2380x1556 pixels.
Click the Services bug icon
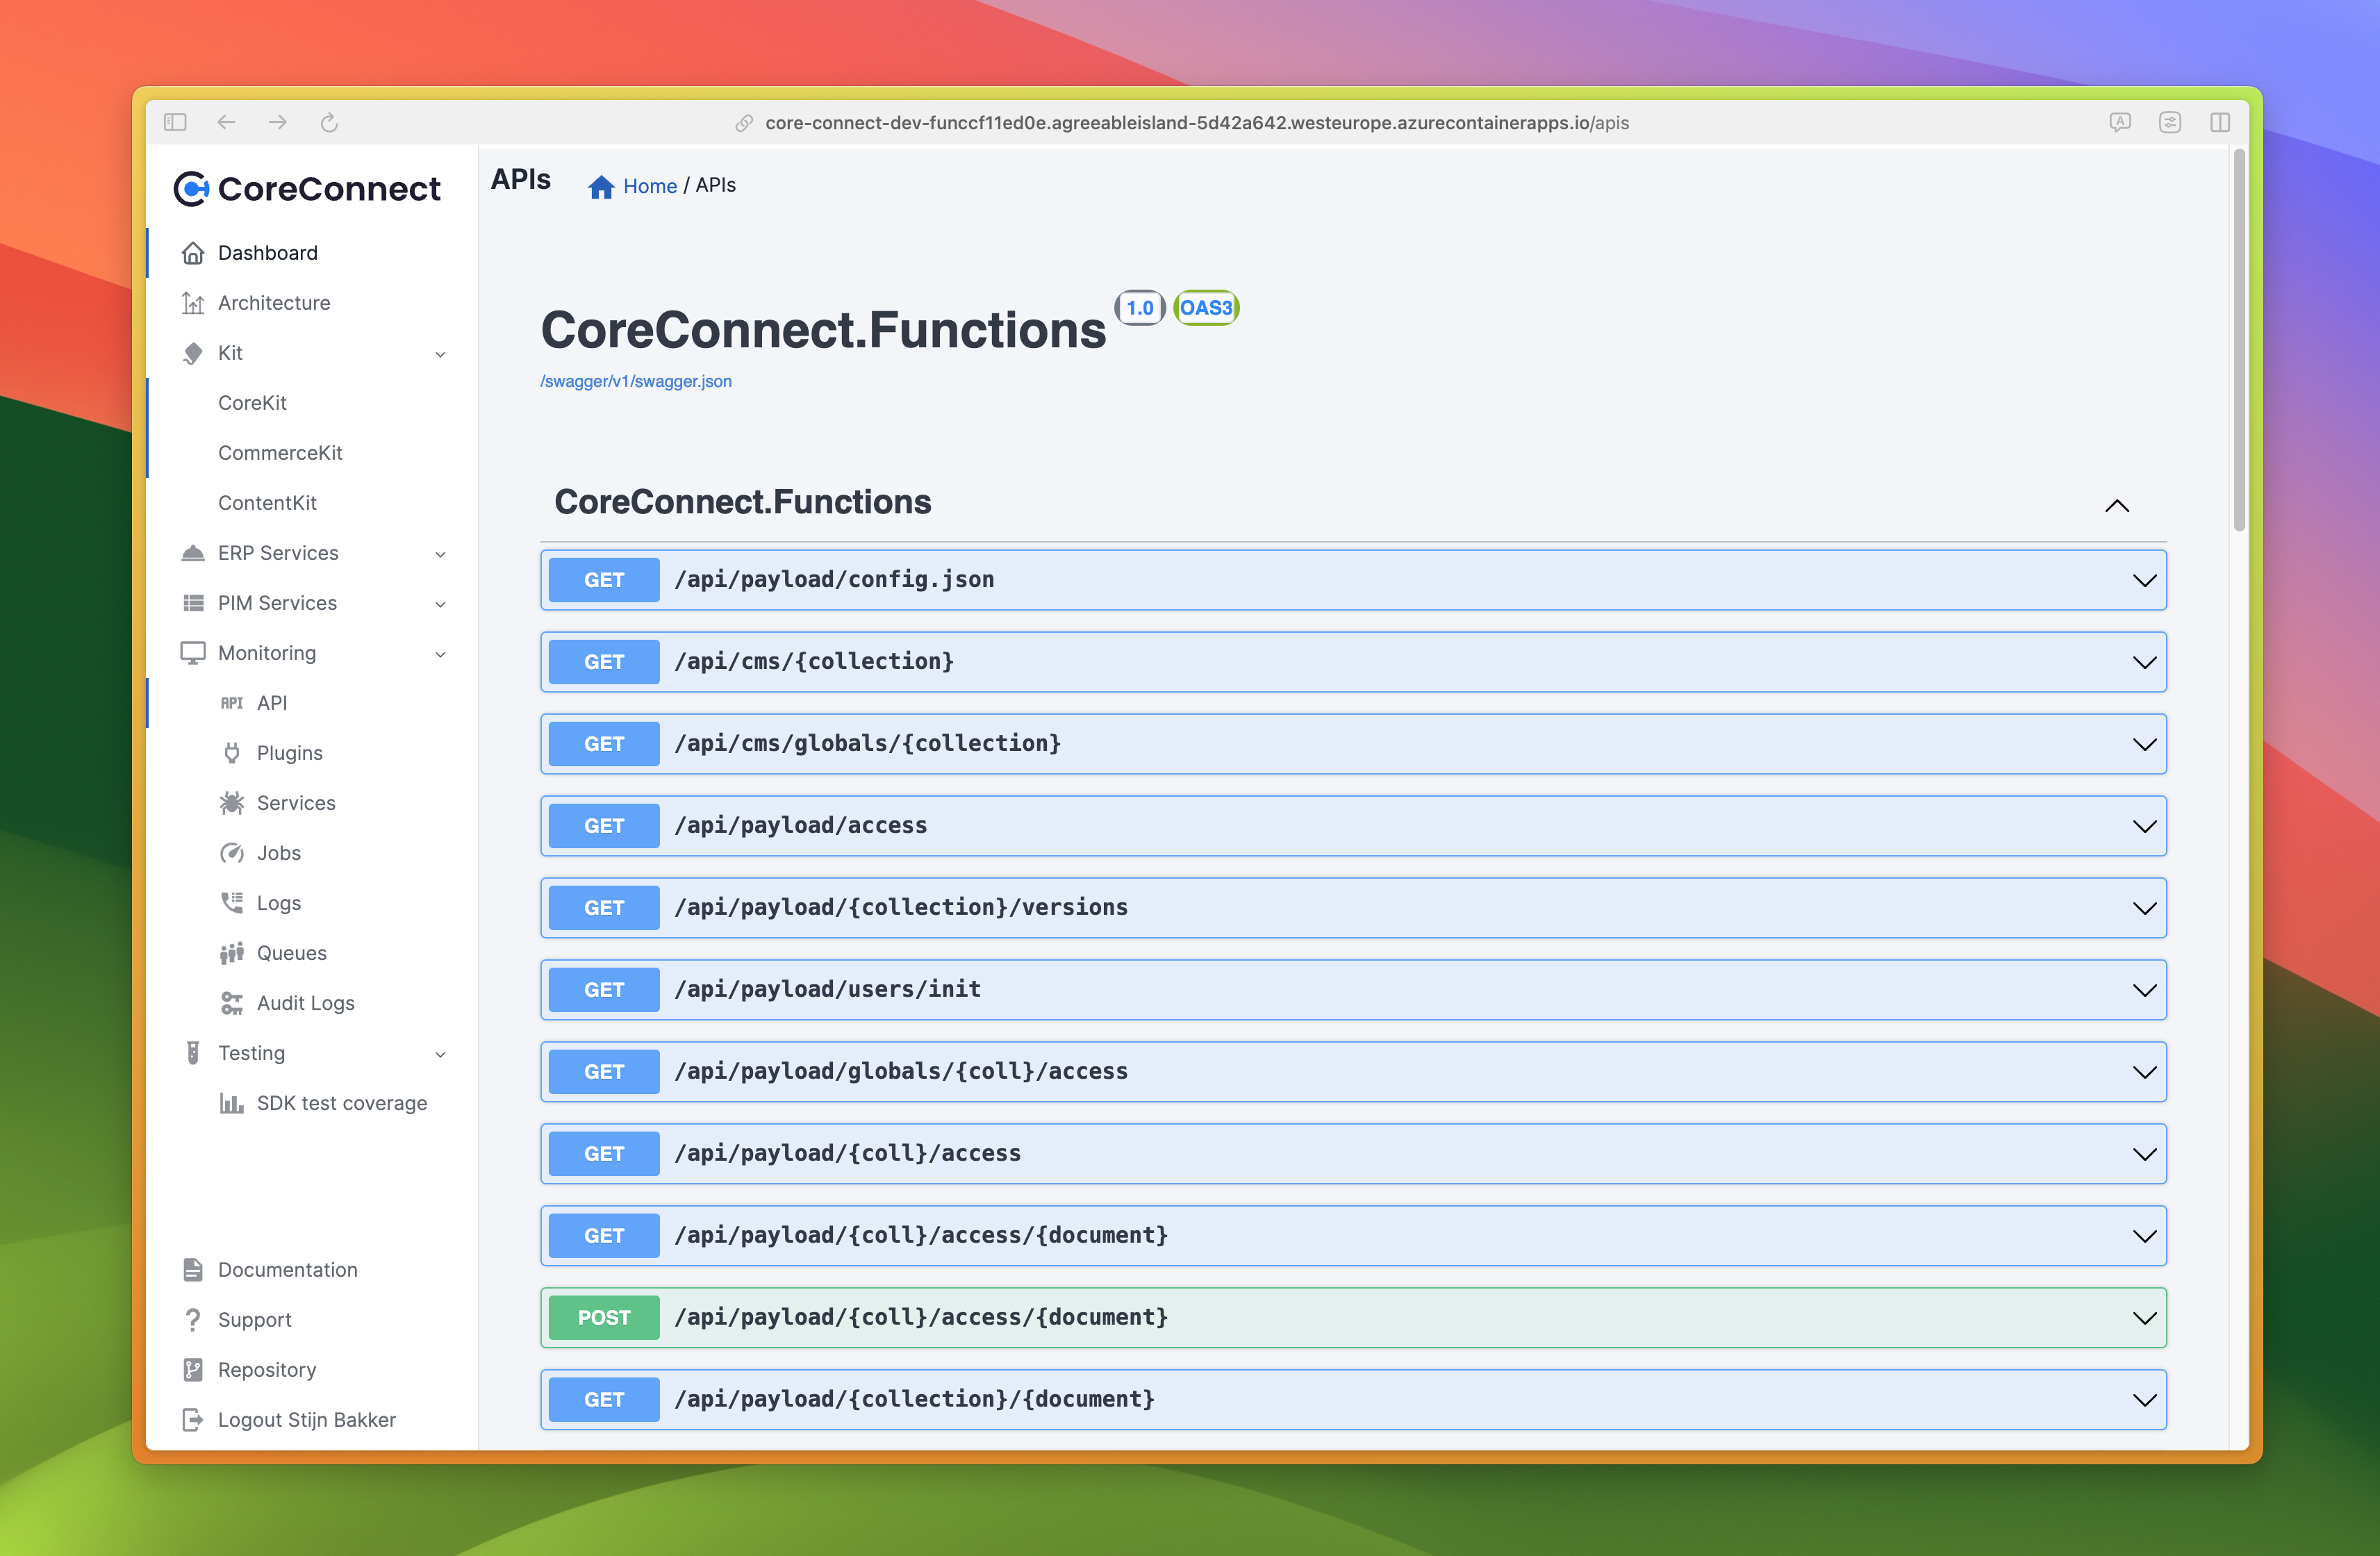click(232, 803)
